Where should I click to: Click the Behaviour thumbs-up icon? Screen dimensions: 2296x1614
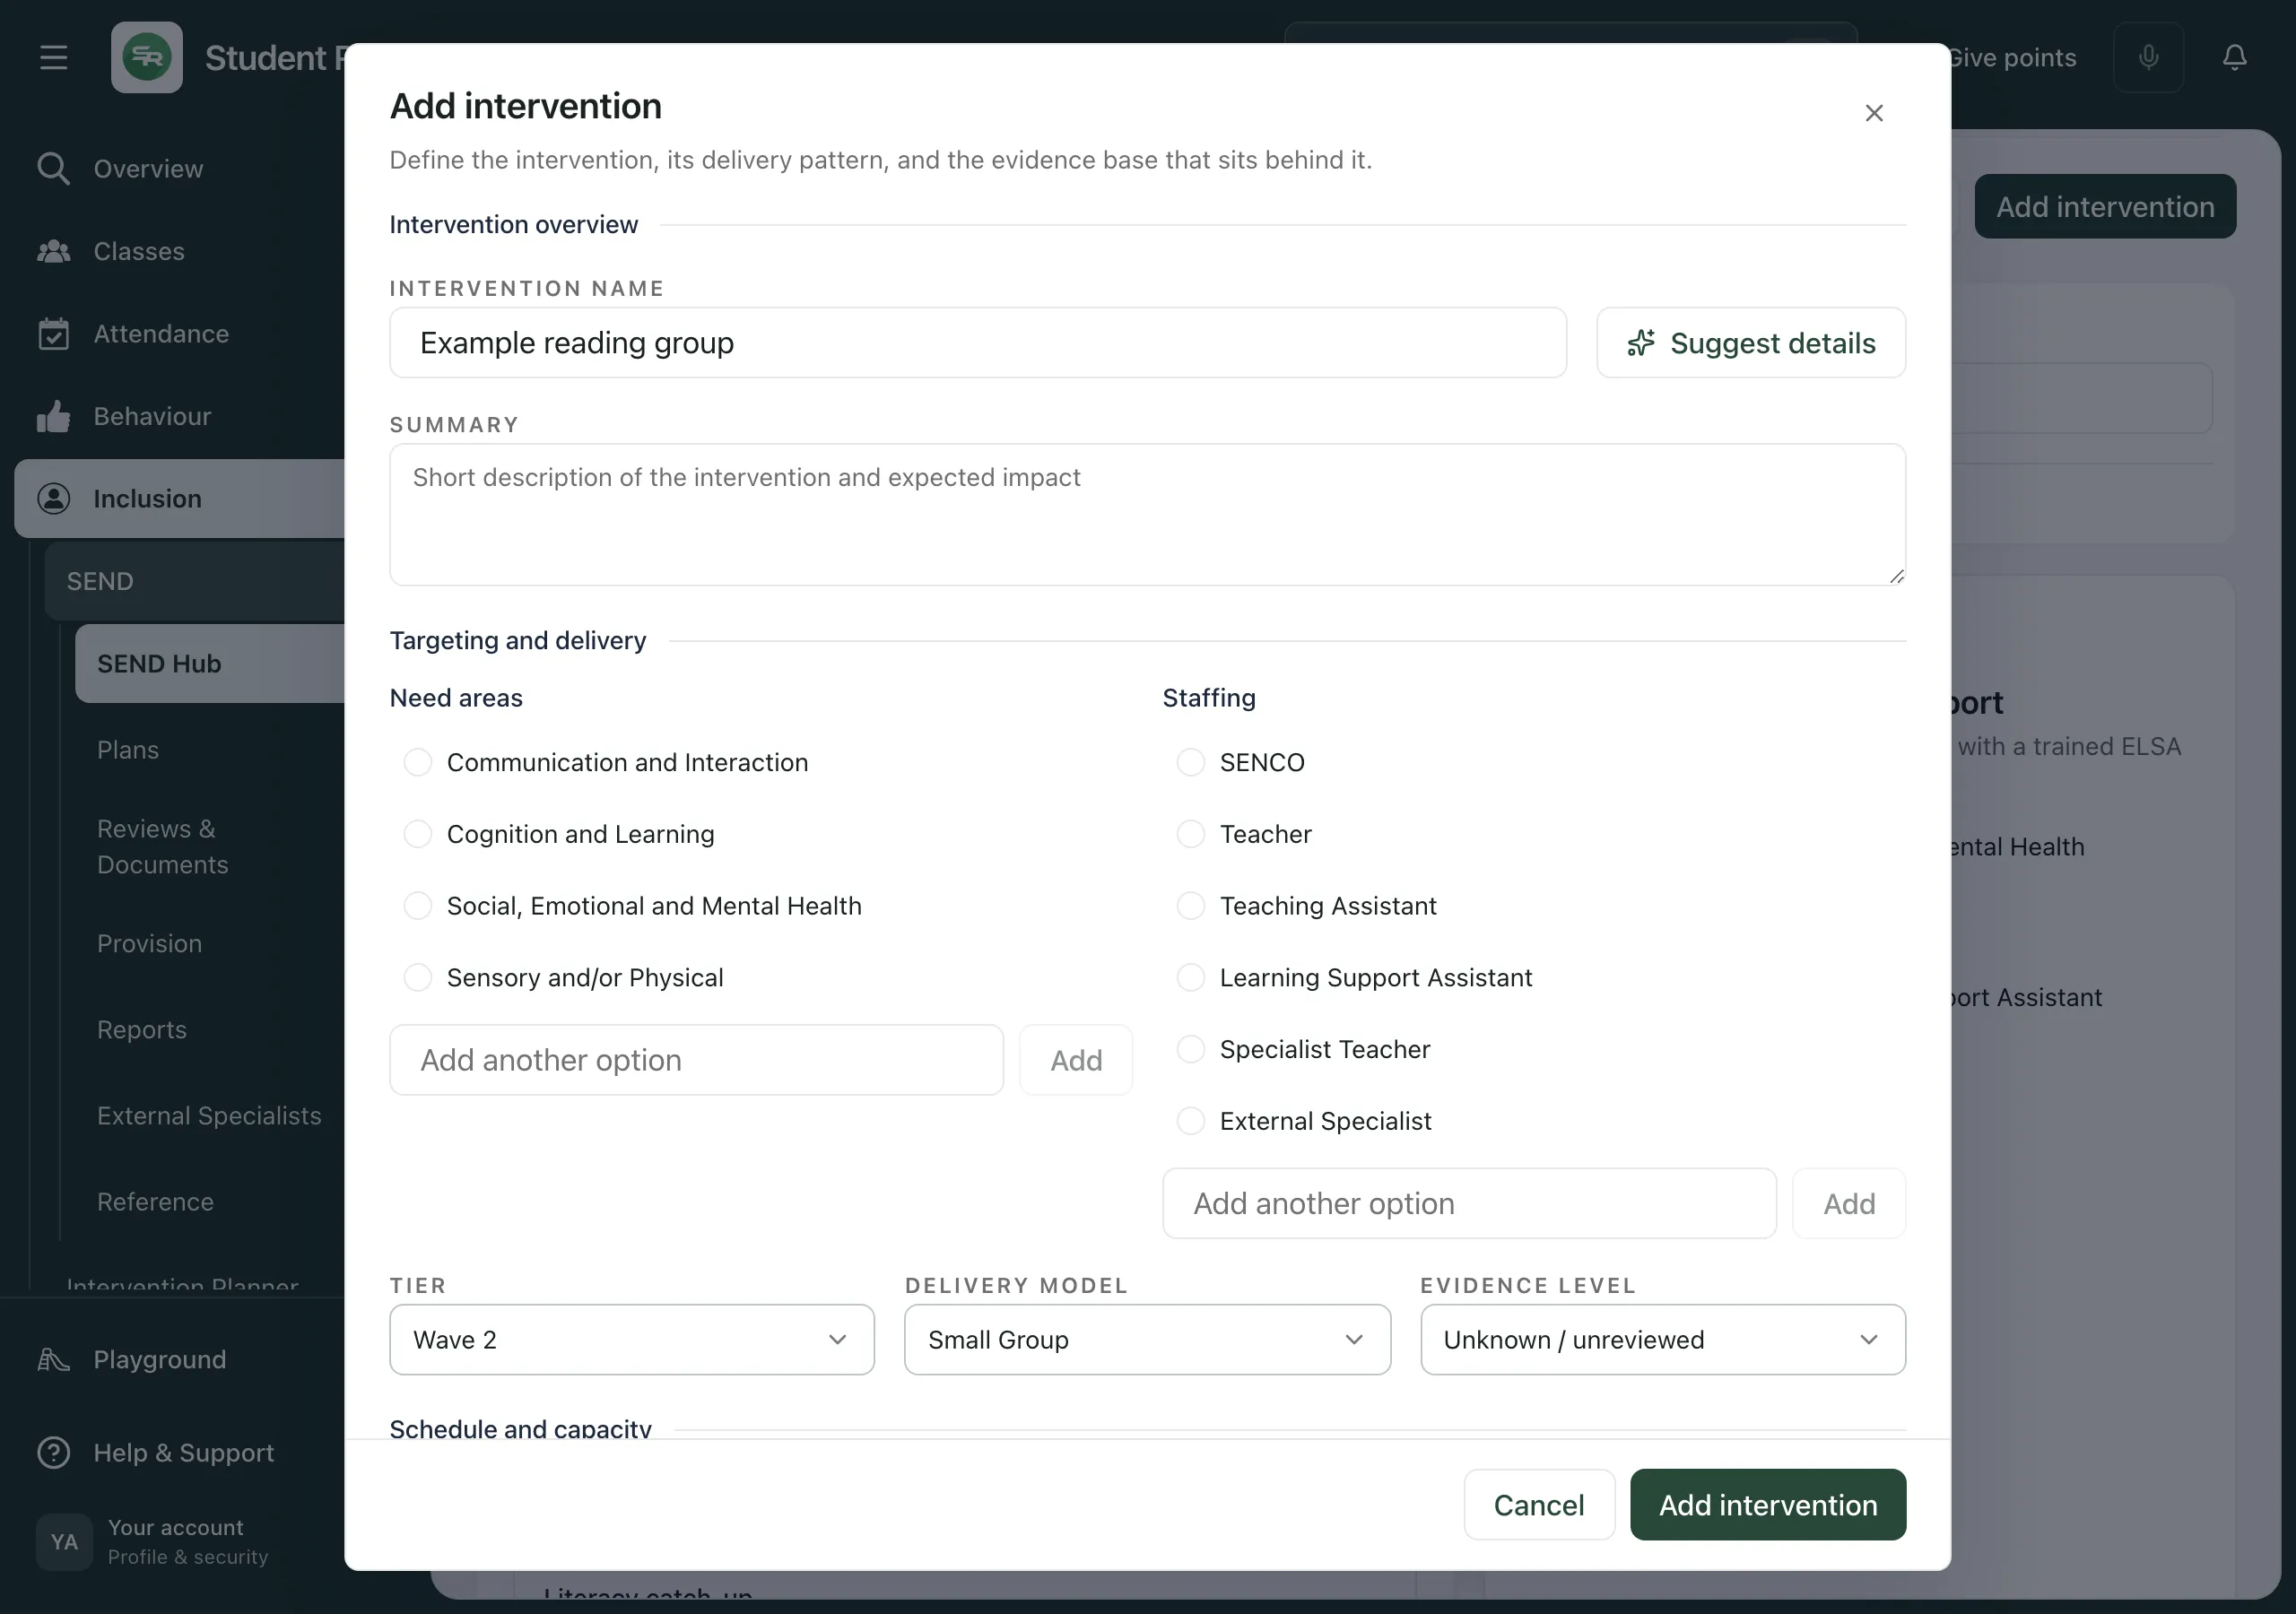pos(54,416)
